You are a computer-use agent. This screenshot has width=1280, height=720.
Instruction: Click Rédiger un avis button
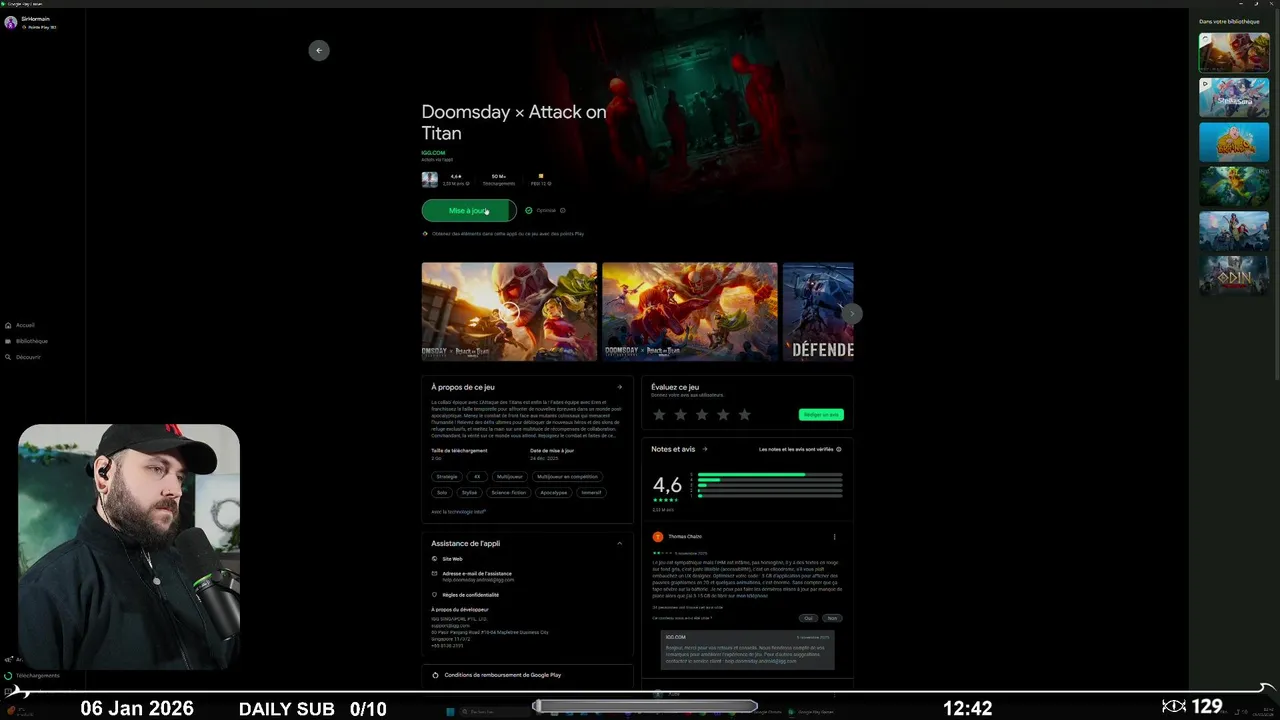821,414
